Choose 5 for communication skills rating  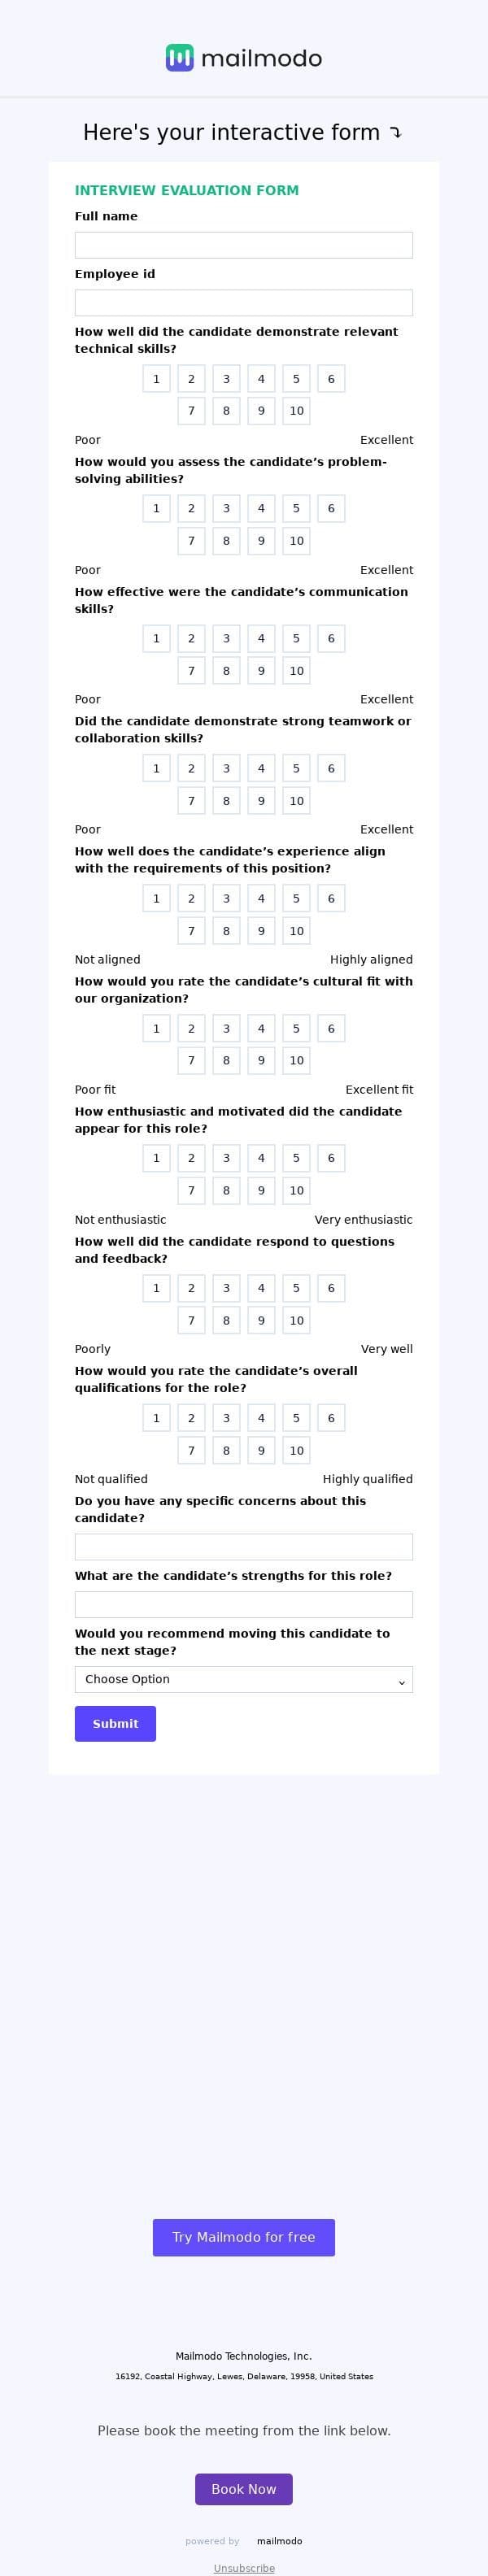[296, 638]
